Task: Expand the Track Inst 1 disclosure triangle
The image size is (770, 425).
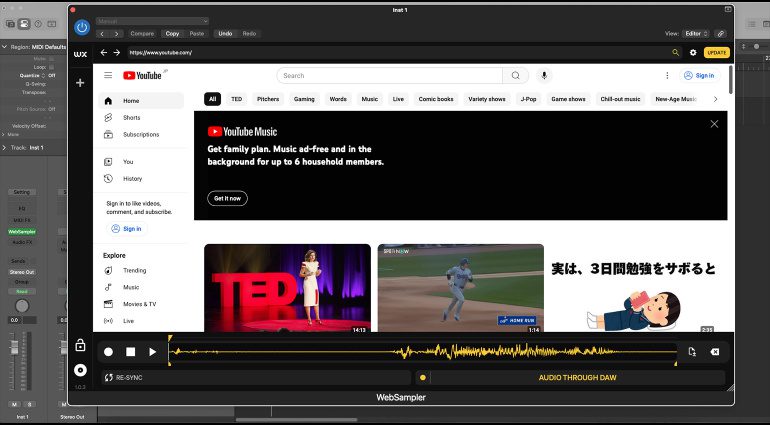Action: (x=4, y=147)
